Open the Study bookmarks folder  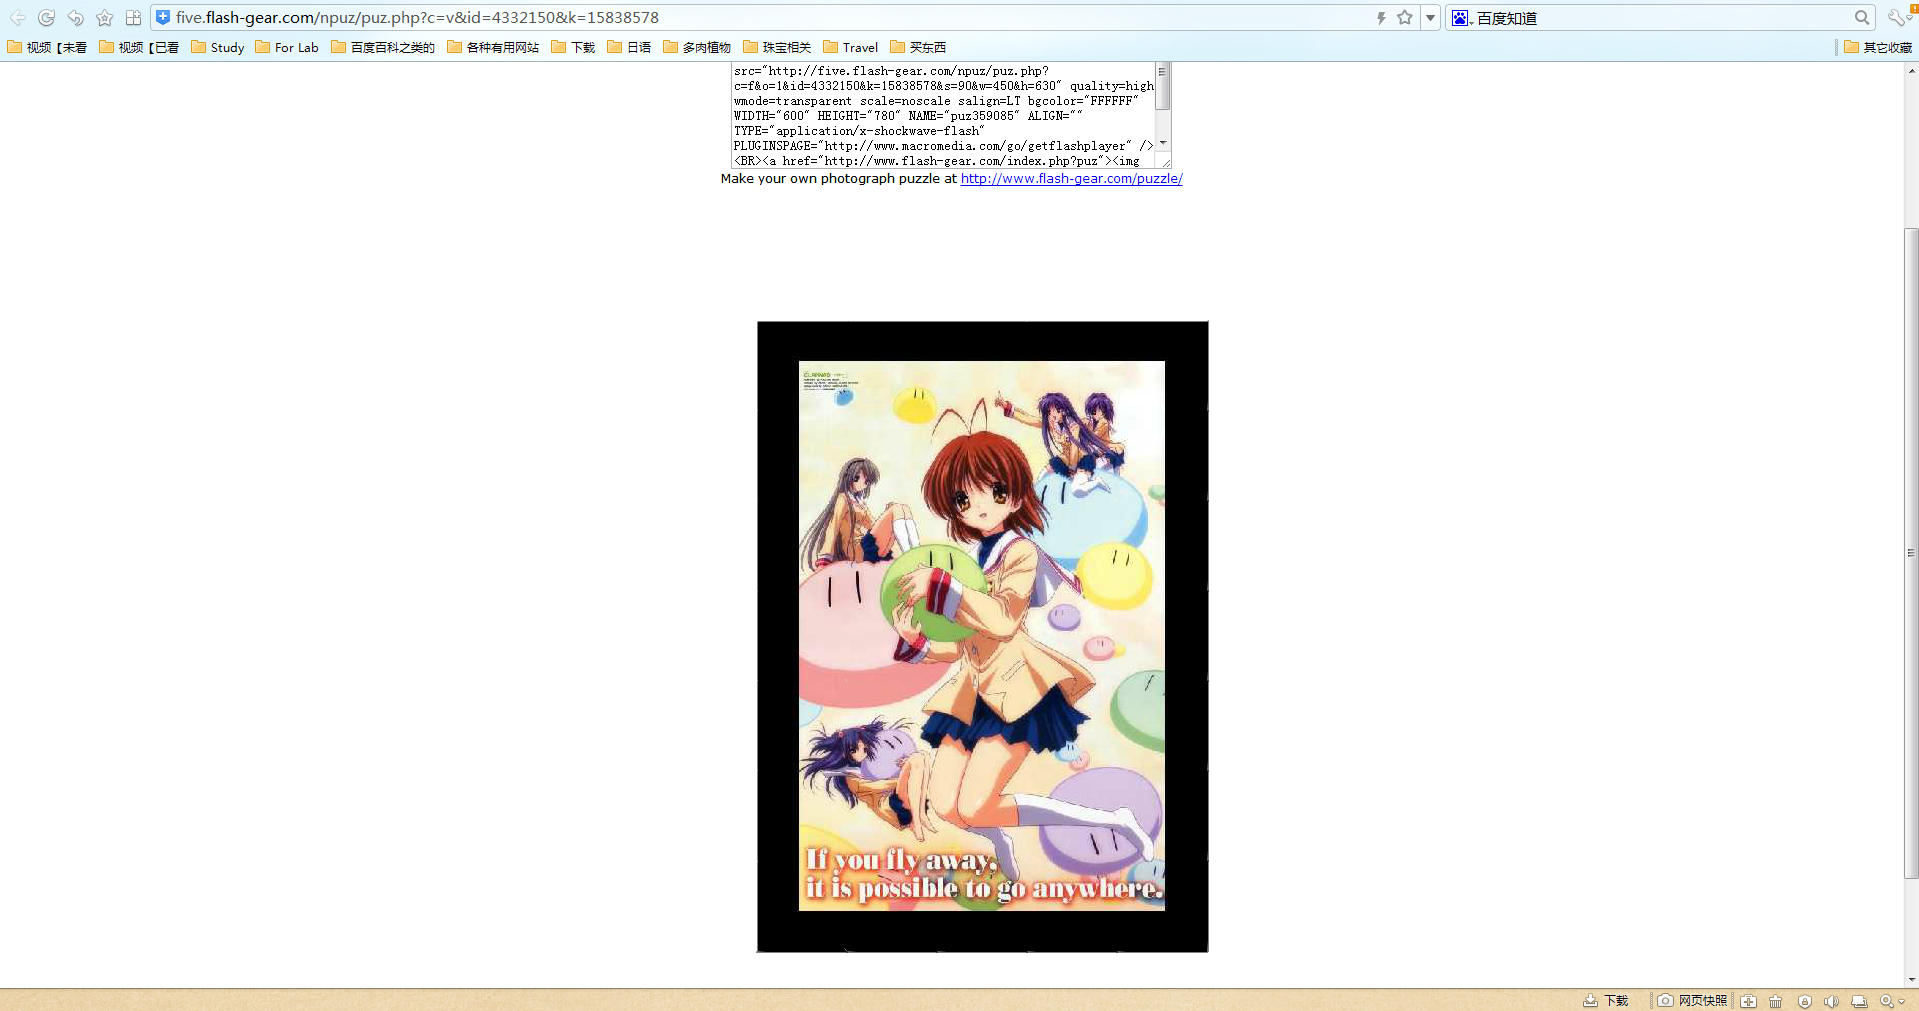(x=218, y=47)
